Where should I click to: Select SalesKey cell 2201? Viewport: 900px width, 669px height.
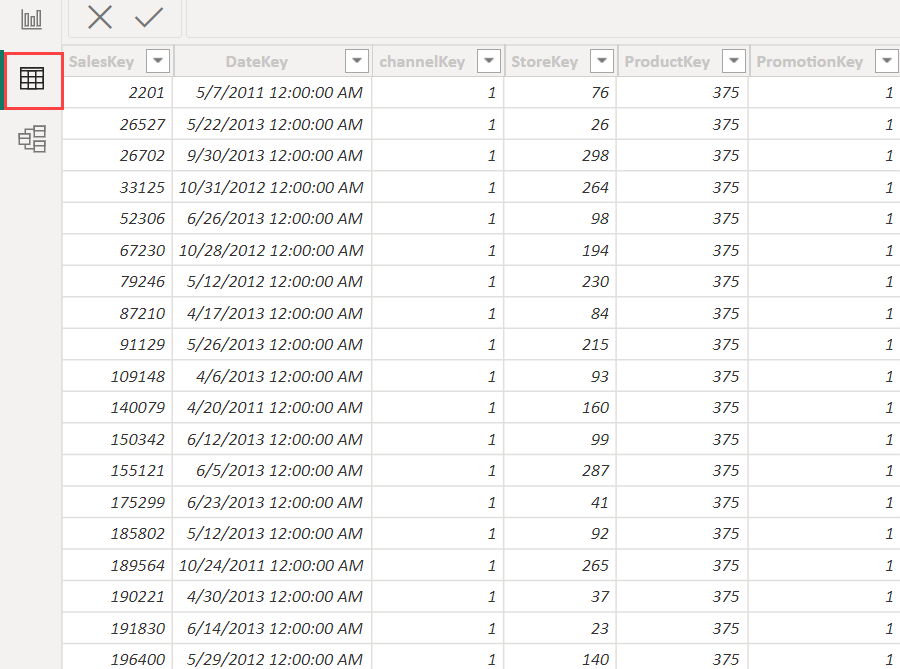118,92
